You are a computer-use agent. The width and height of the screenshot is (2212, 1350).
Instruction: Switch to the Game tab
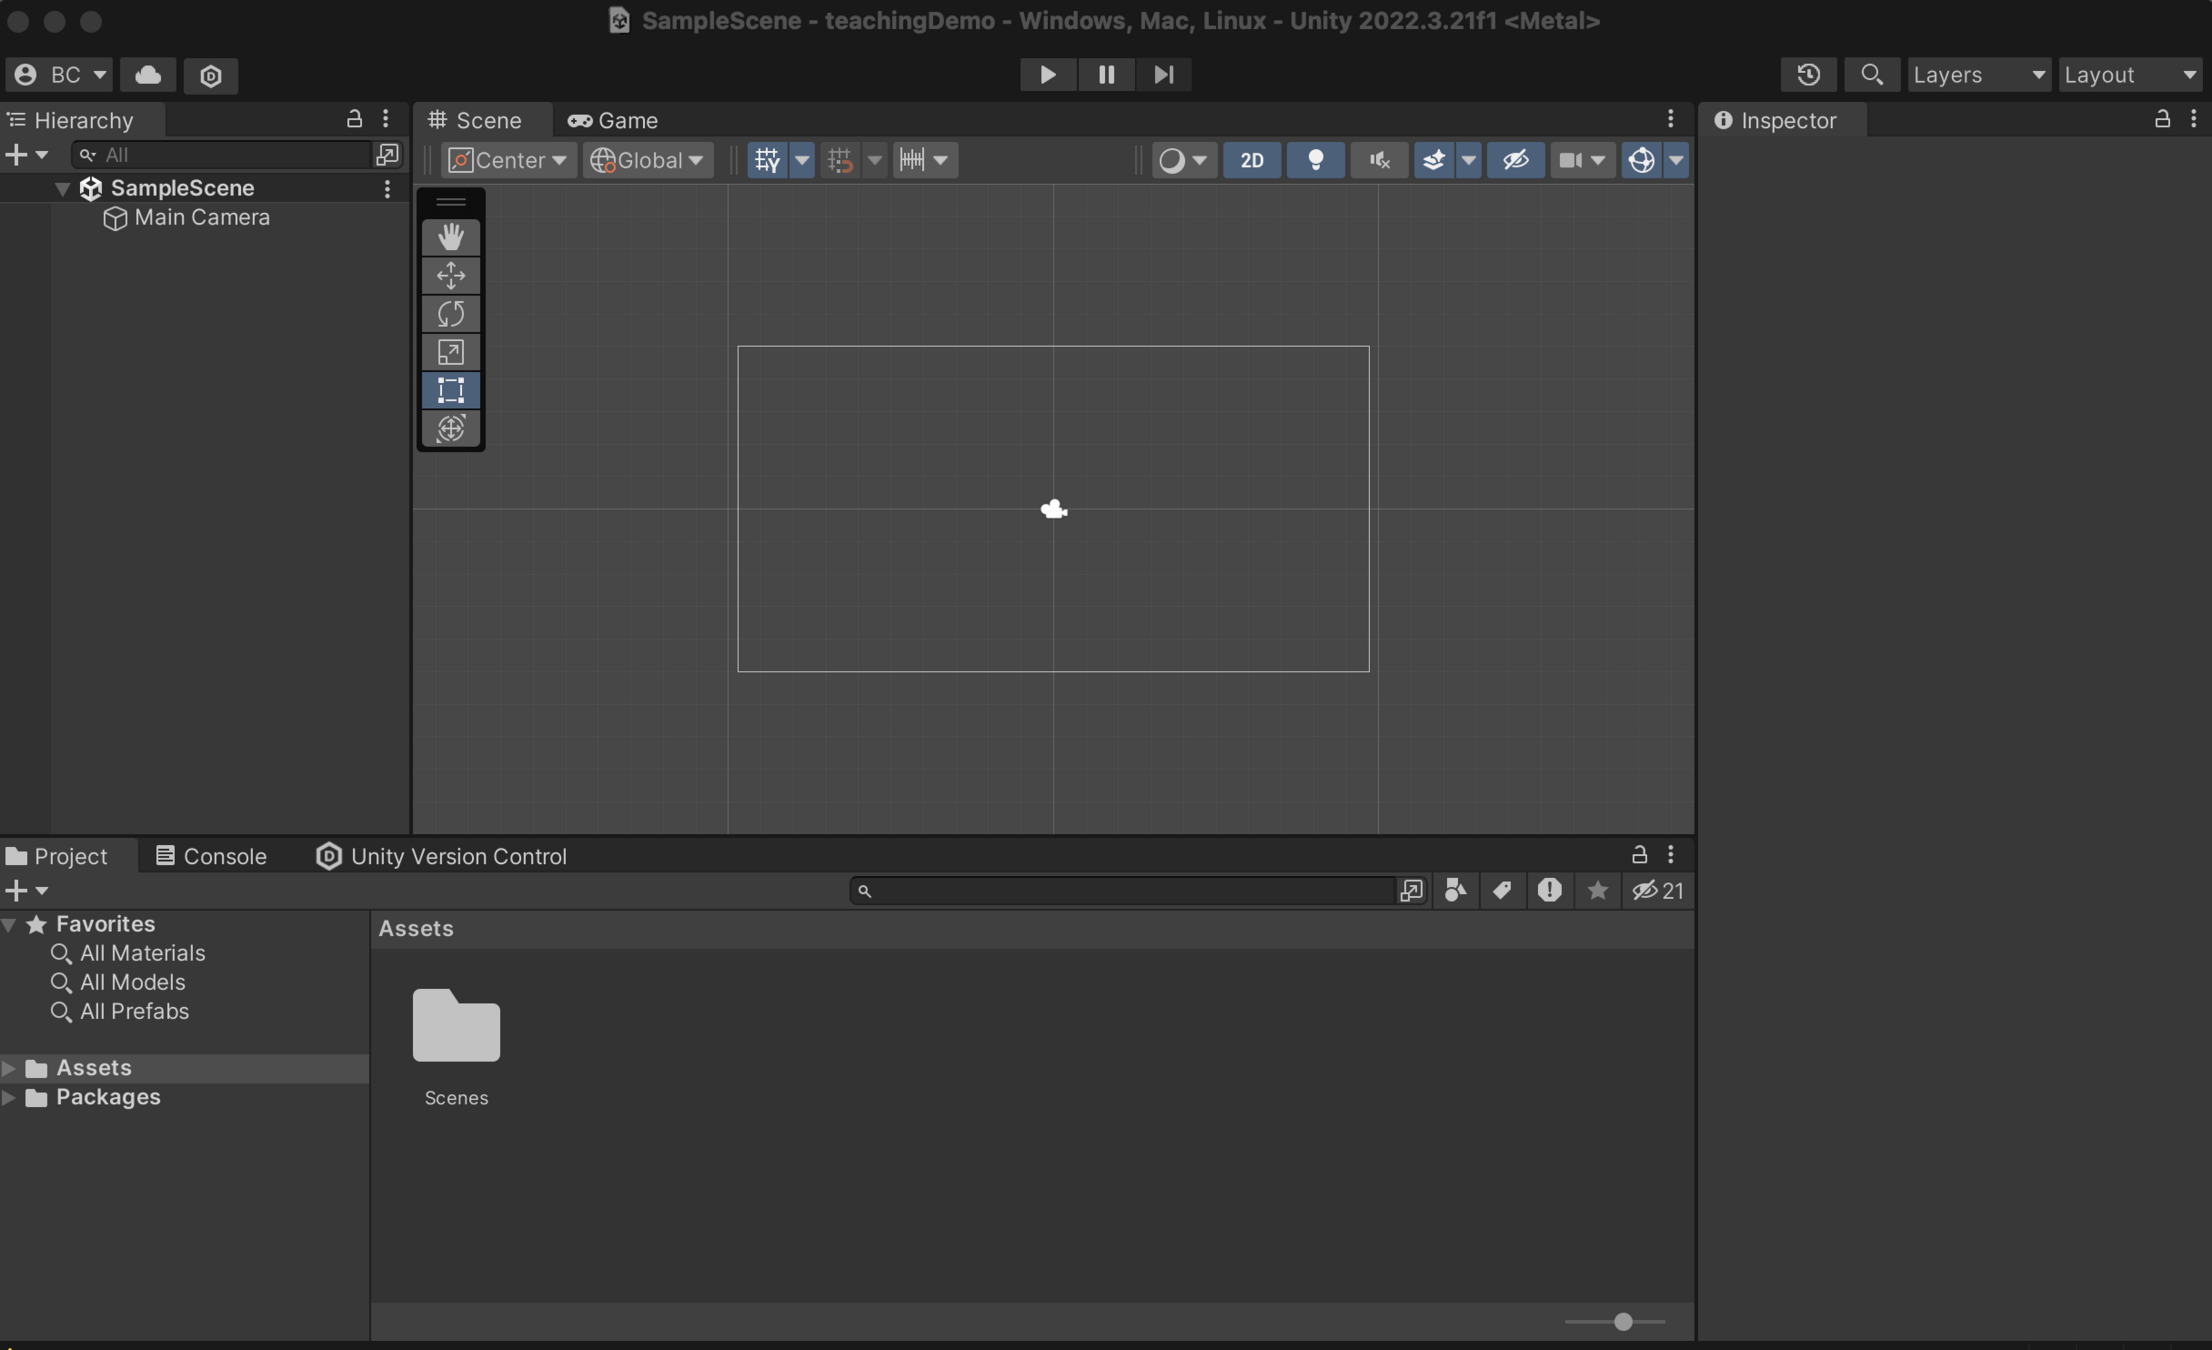tap(613, 120)
